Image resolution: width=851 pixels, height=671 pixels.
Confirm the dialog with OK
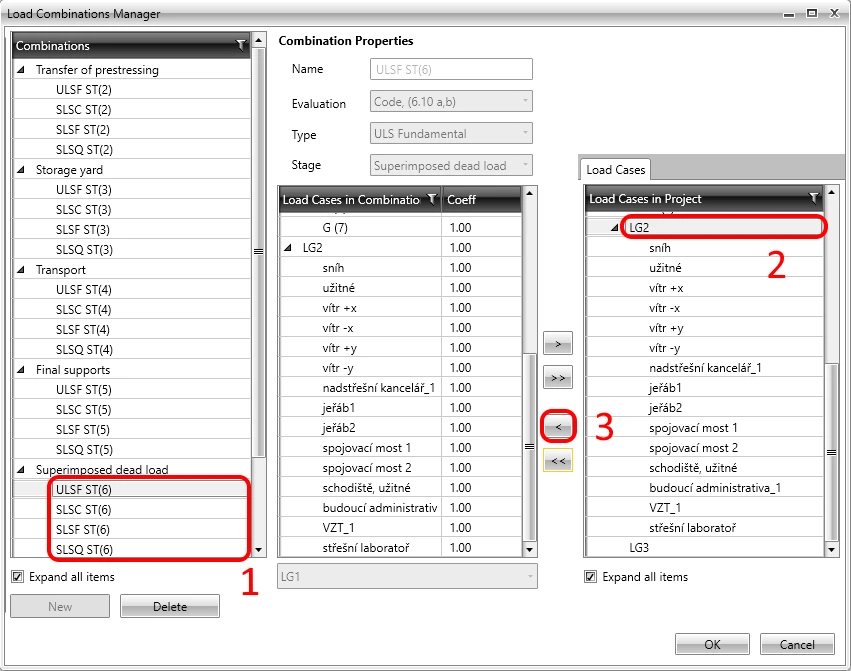(x=712, y=644)
